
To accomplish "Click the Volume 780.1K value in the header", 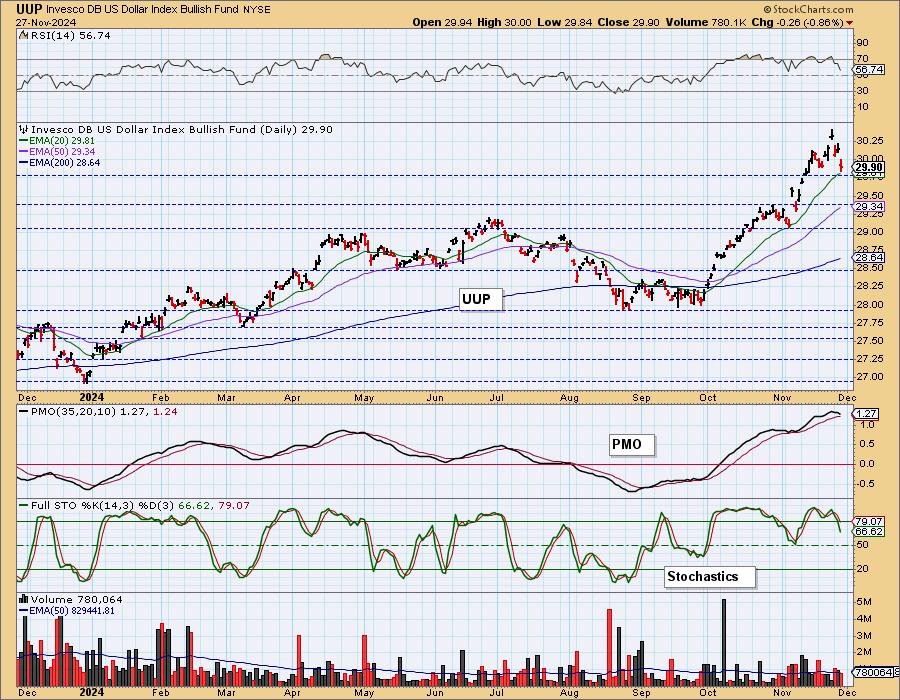I will coord(706,22).
